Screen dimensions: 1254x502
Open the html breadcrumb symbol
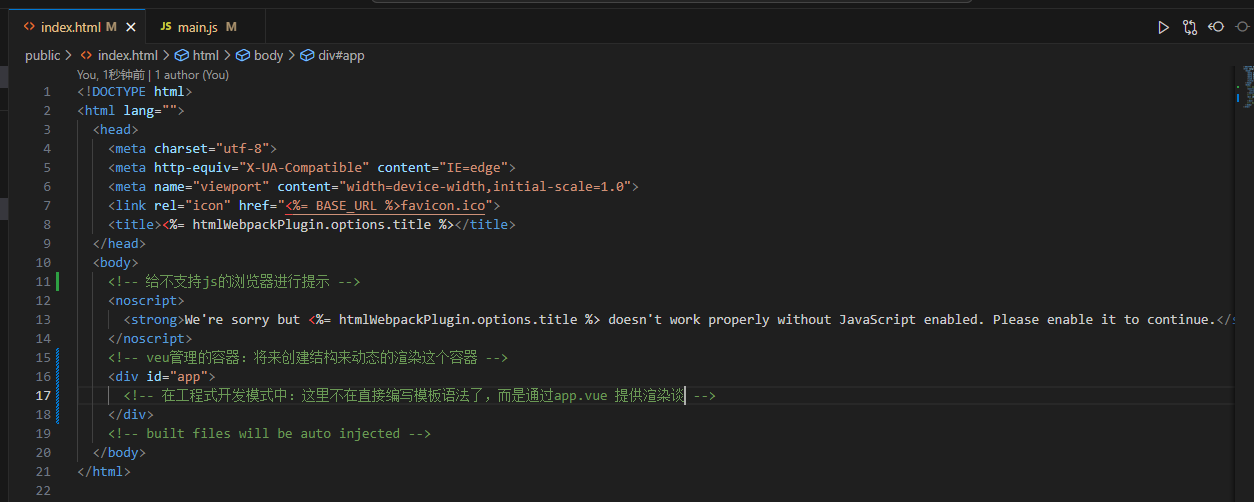click(x=206, y=55)
